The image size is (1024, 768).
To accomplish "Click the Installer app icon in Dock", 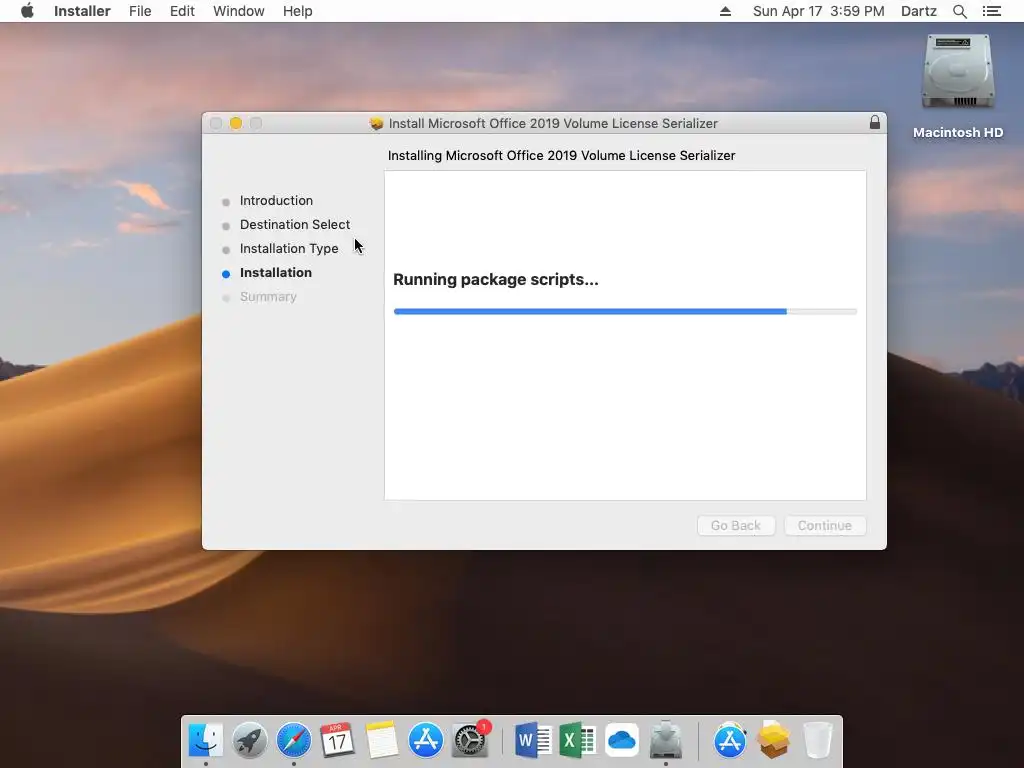I will 665,740.
